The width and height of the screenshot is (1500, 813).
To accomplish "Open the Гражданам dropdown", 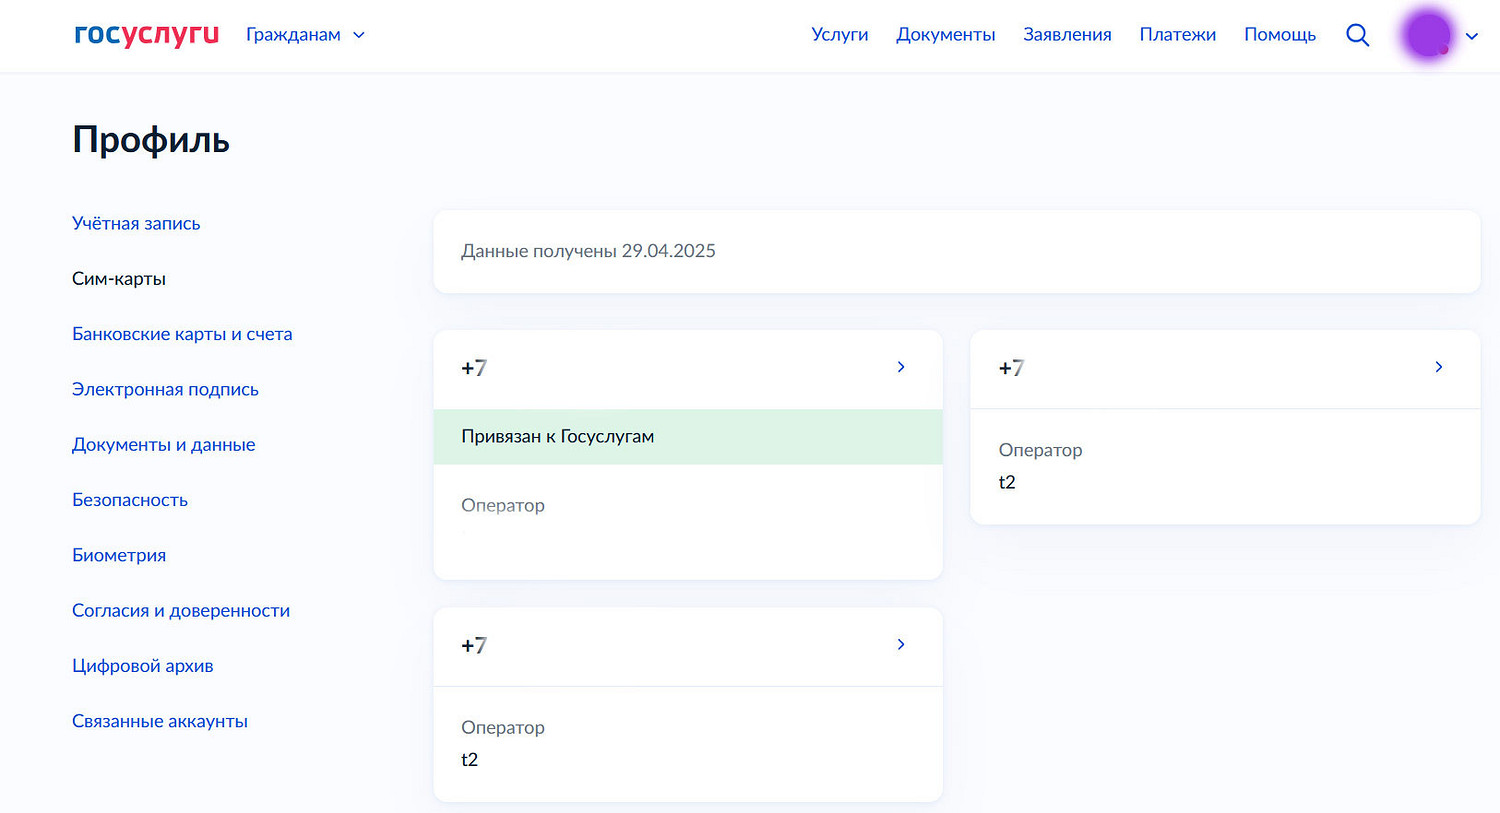I will click(x=305, y=35).
